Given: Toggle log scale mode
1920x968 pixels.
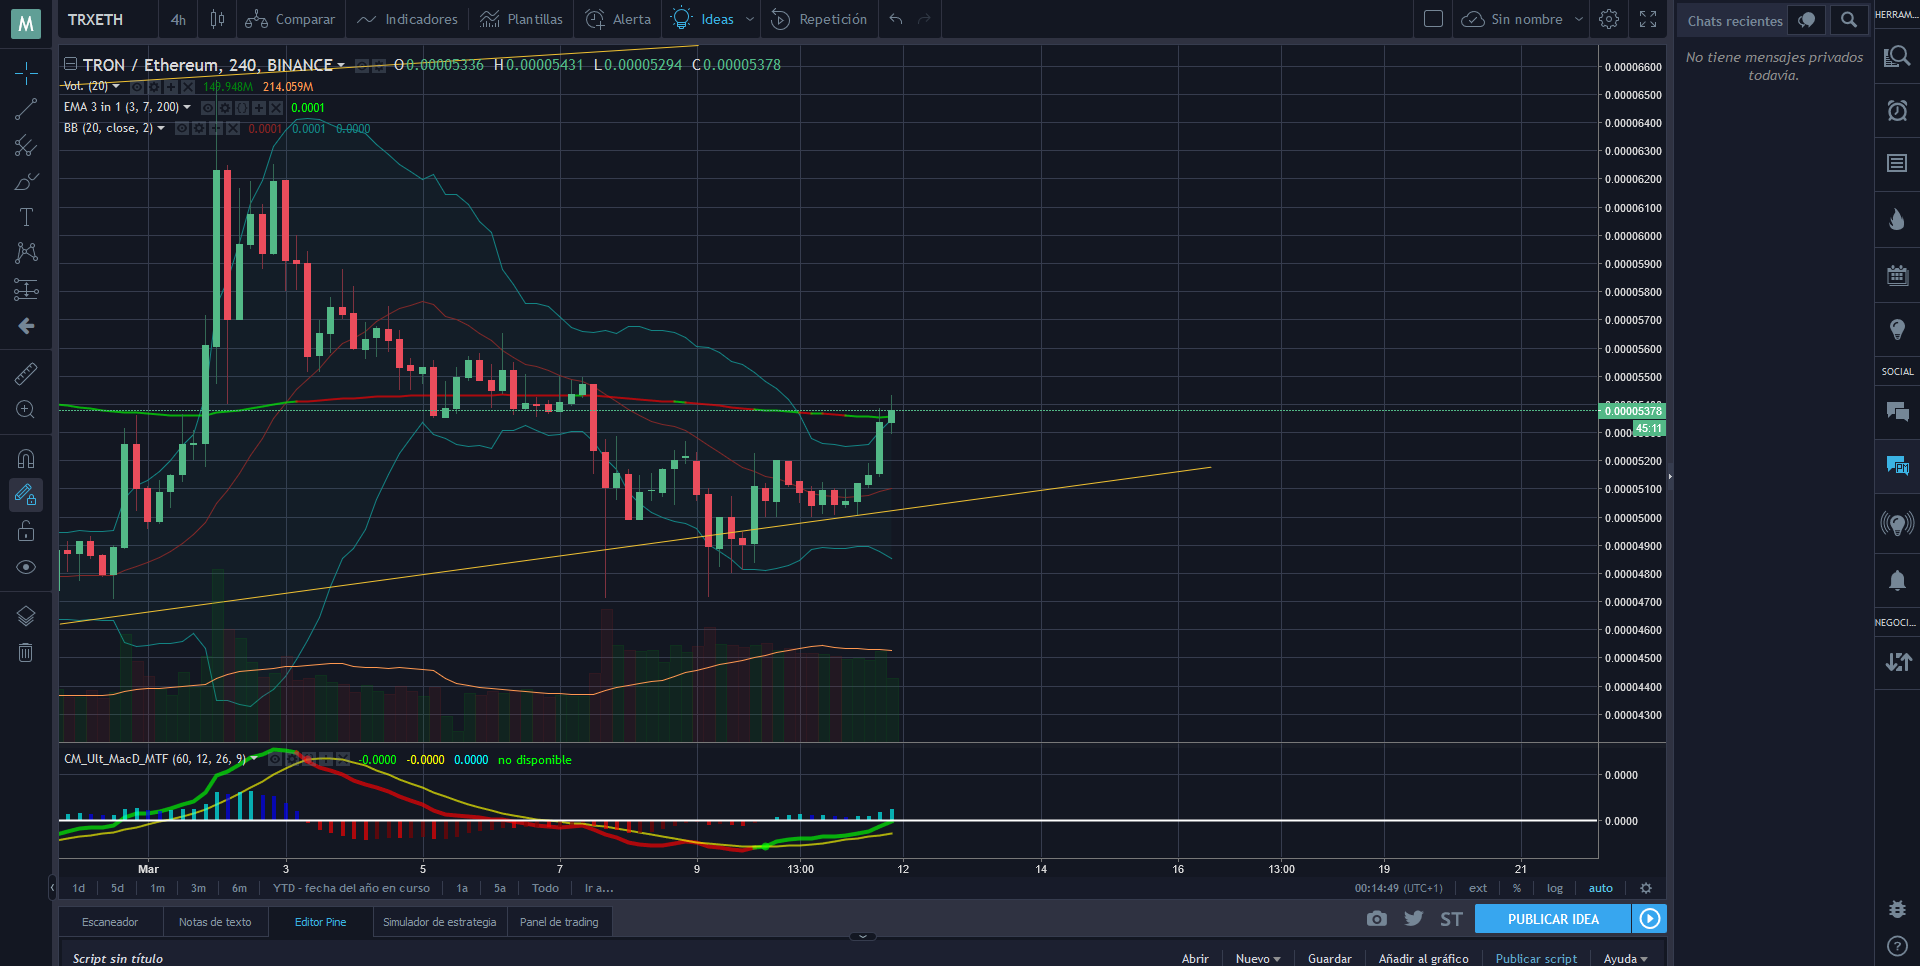Looking at the screenshot, I should (x=1555, y=888).
